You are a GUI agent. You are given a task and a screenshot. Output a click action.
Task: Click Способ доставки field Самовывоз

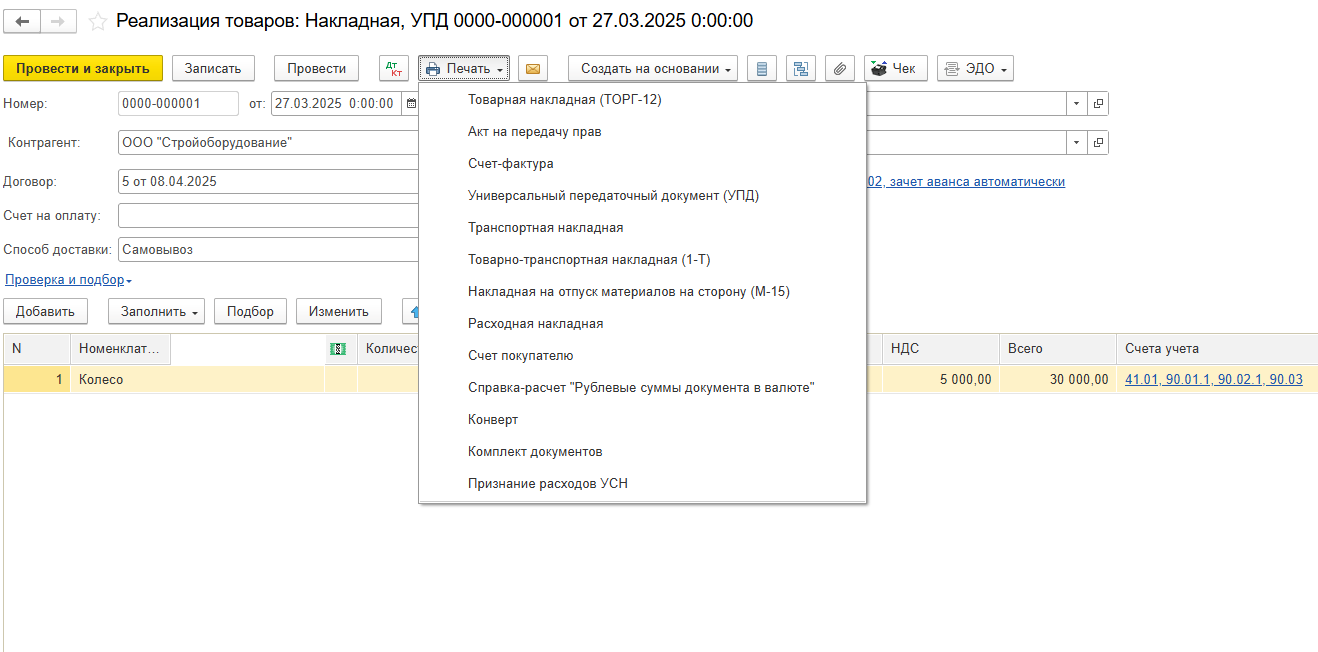268,249
